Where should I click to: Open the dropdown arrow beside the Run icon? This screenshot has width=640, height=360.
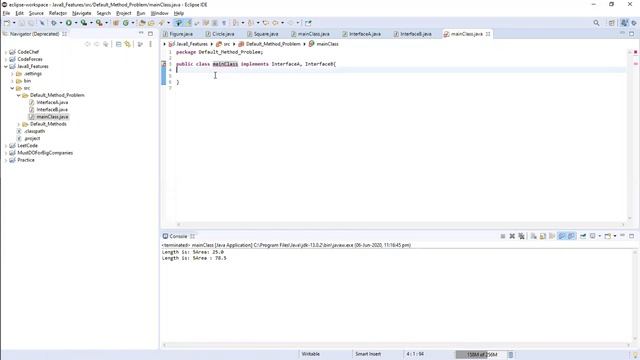point(76,23)
